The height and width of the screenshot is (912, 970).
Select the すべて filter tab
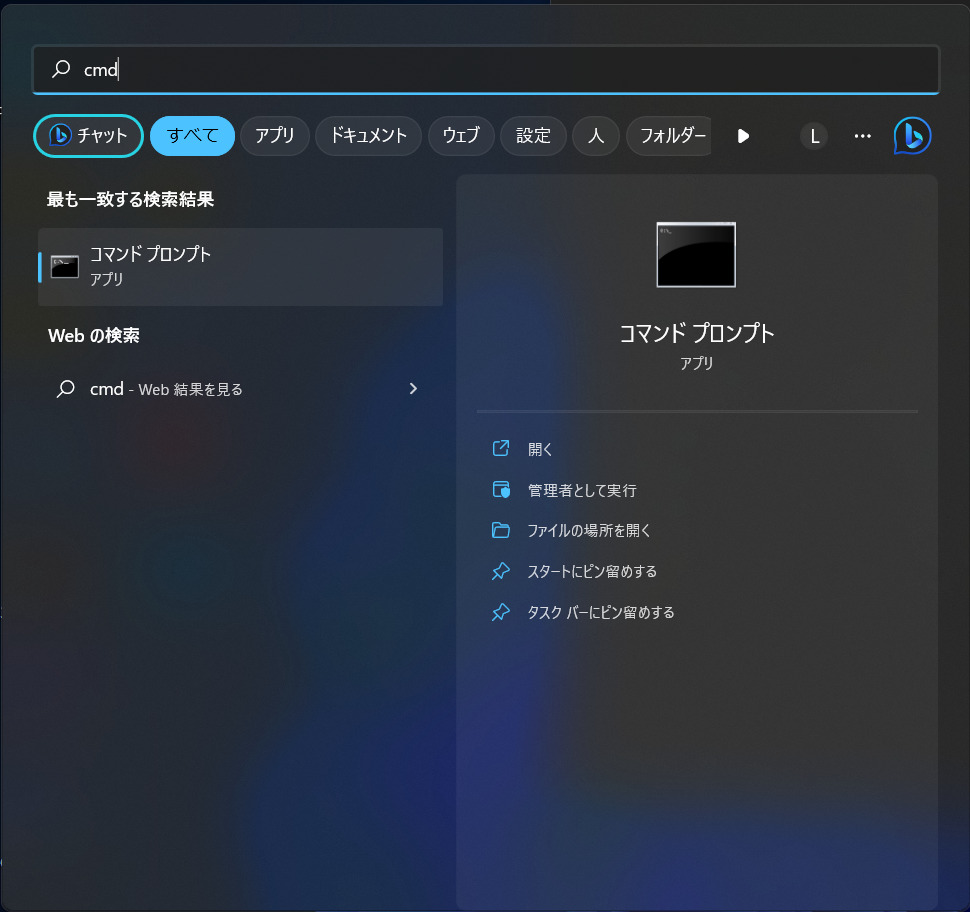192,136
